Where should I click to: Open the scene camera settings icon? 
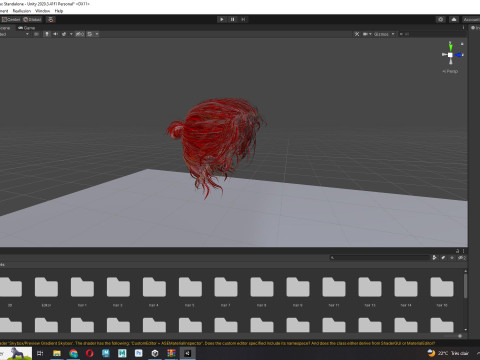click(x=366, y=34)
